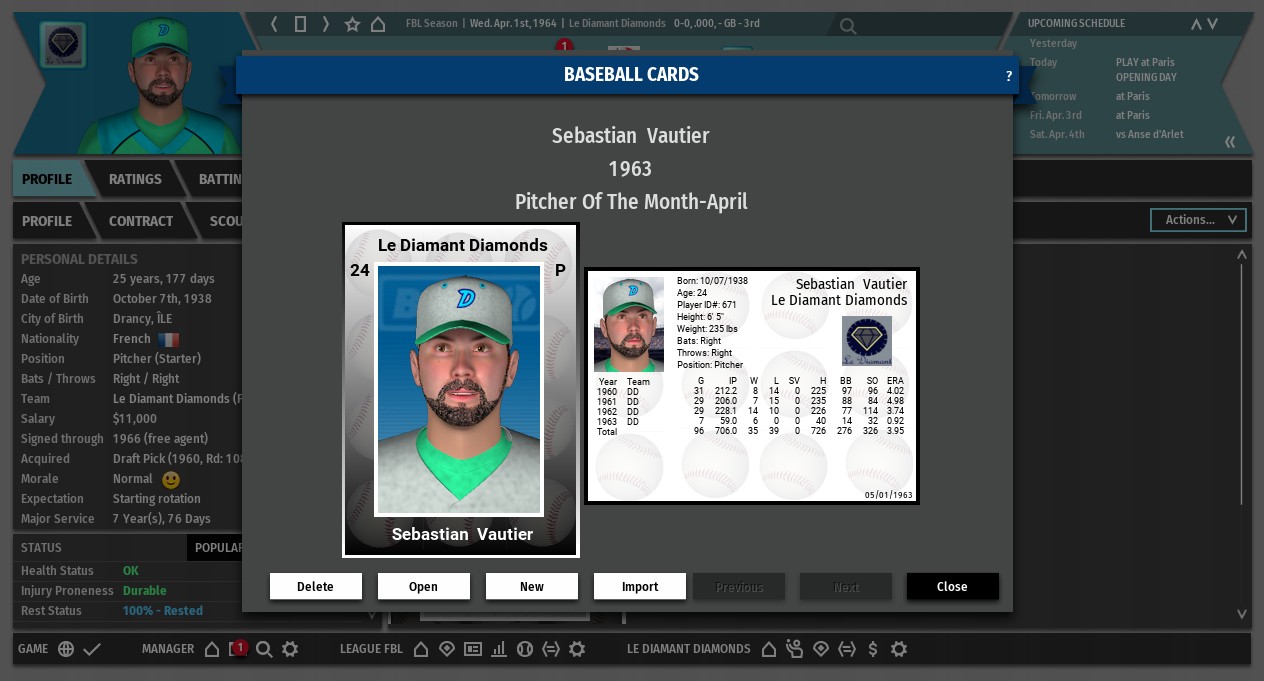Click the globe icon in Game menu
1264x681 pixels.
point(66,649)
